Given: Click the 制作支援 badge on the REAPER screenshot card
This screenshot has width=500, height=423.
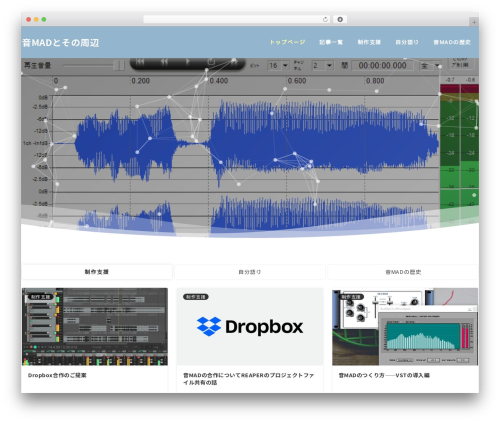Looking at the screenshot, I should tap(41, 297).
